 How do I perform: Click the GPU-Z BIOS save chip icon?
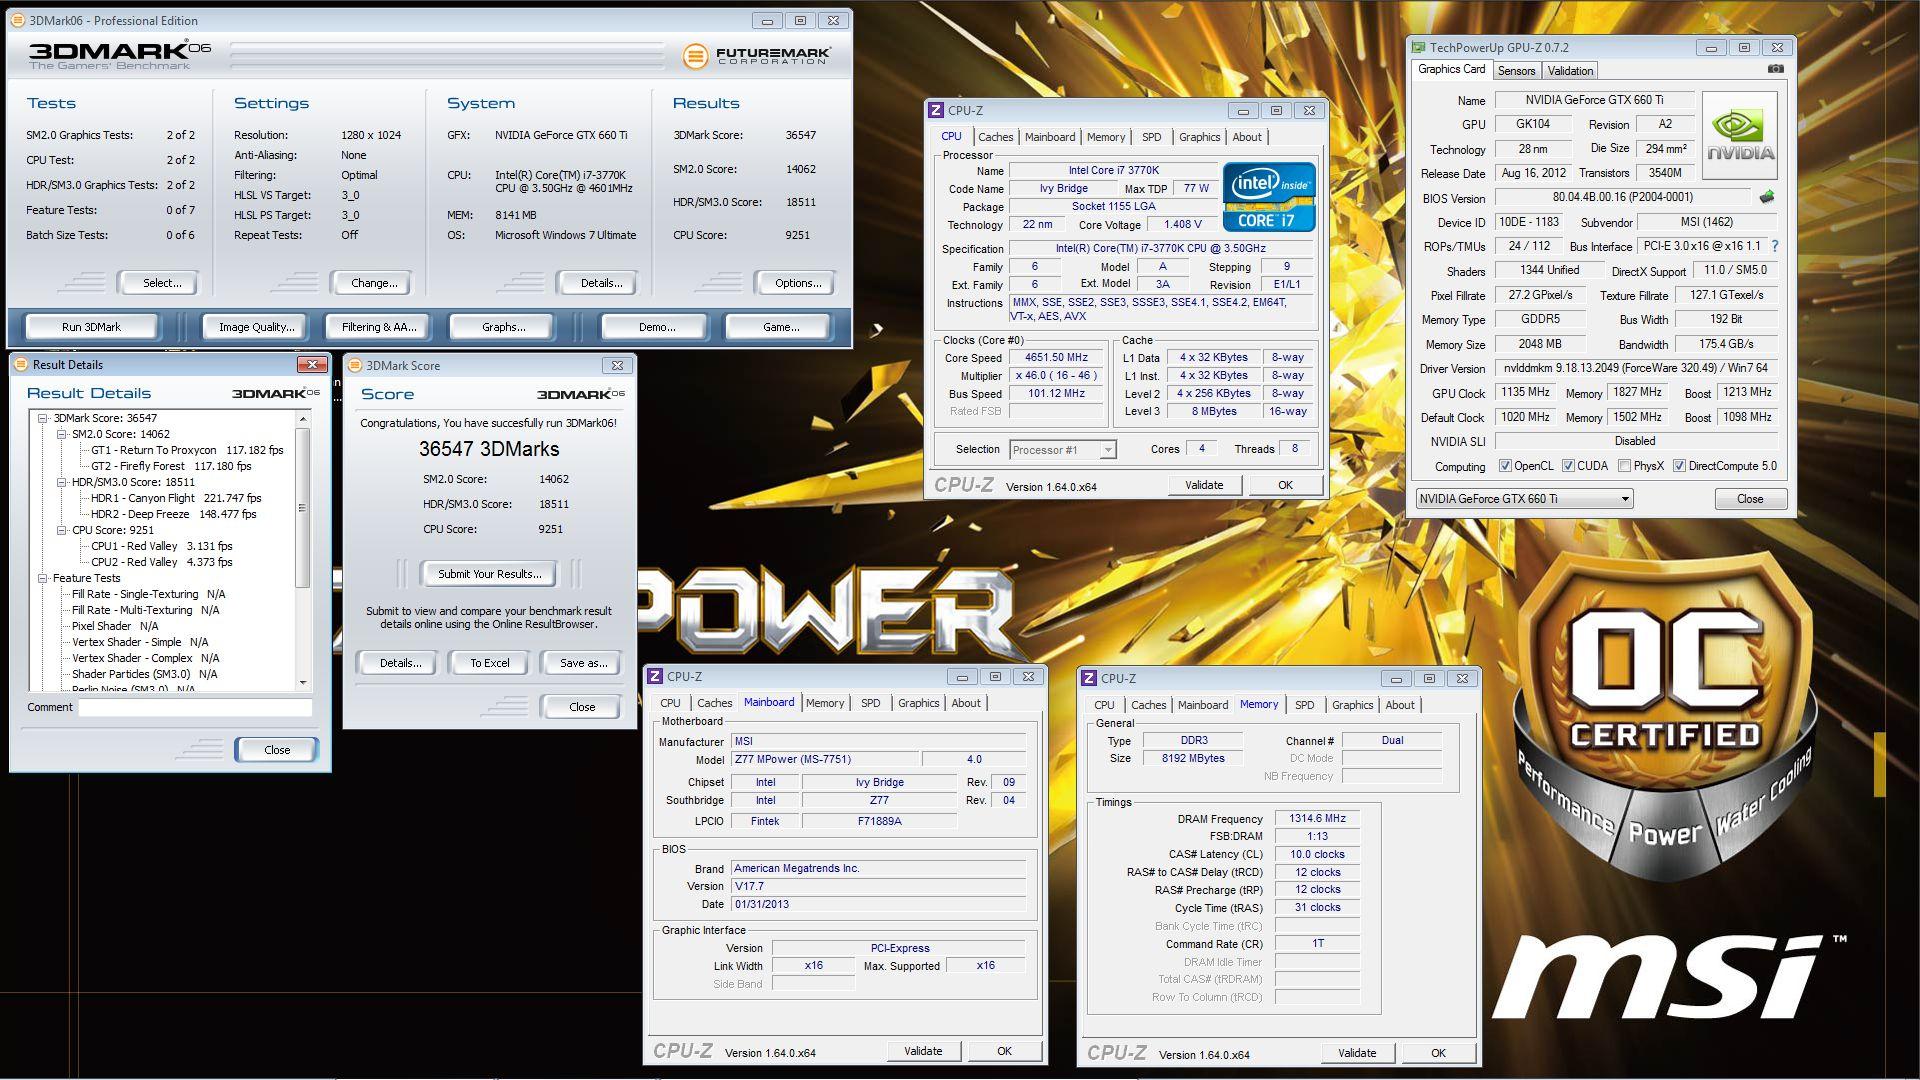(1767, 197)
